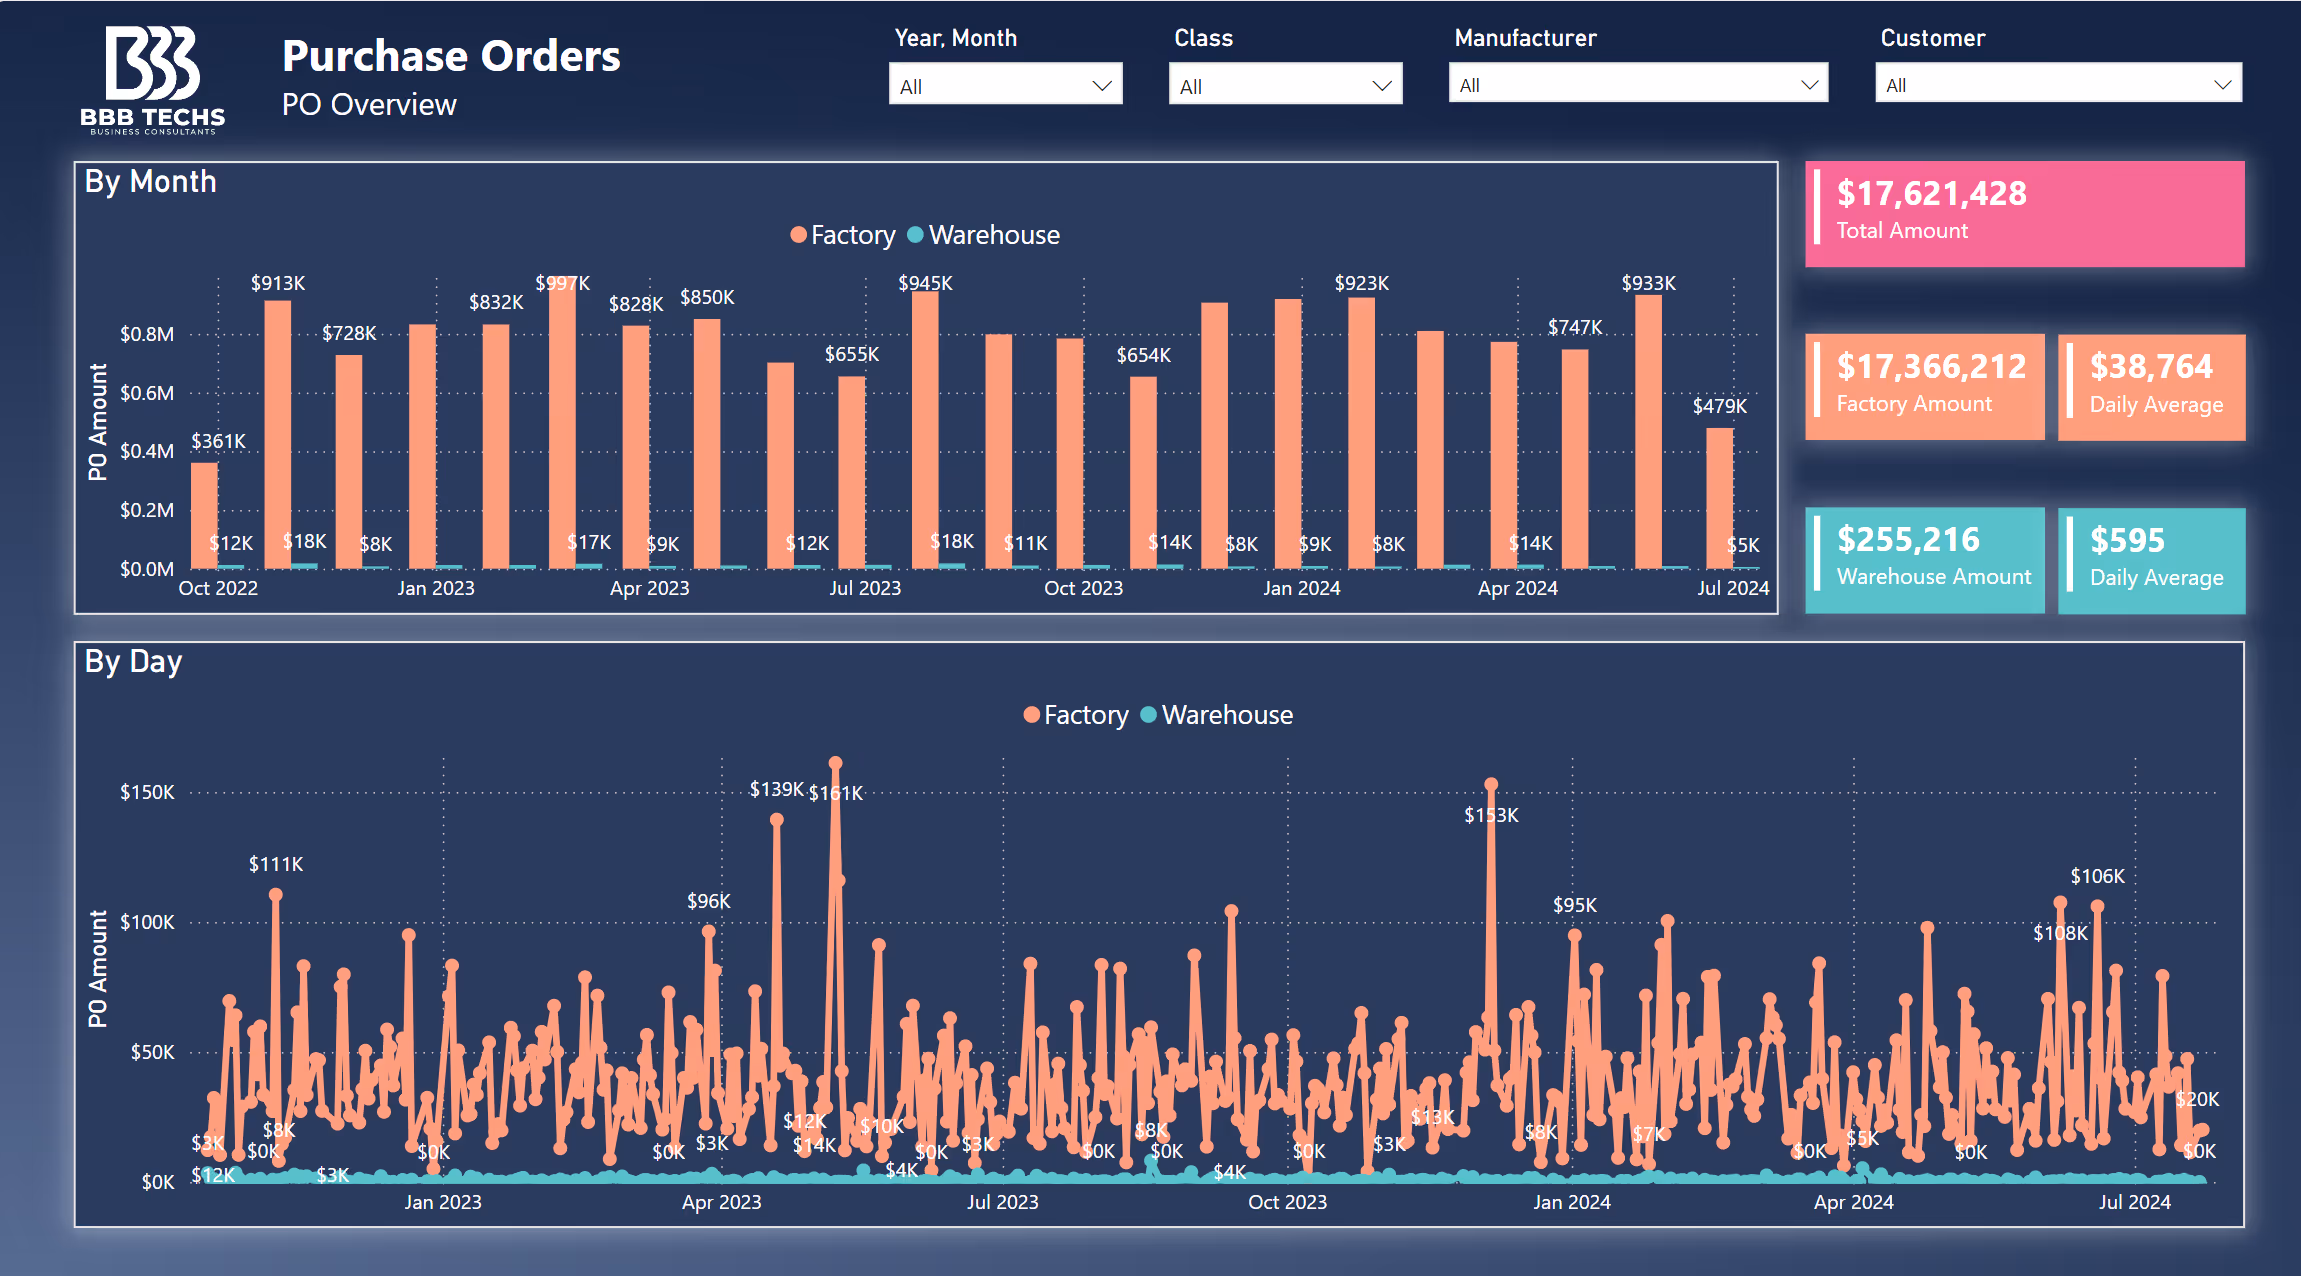The height and width of the screenshot is (1276, 2301).
Task: Click Warehouse legend dot in By Month chart
Action: coord(915,235)
